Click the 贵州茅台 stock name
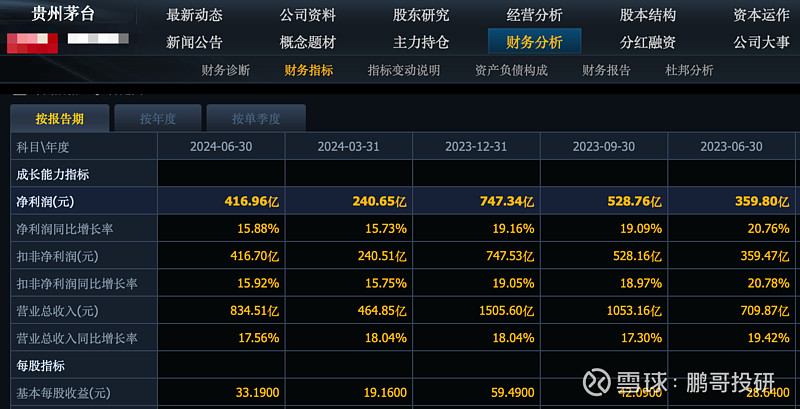Screen dimensions: 800x409 tap(63, 14)
